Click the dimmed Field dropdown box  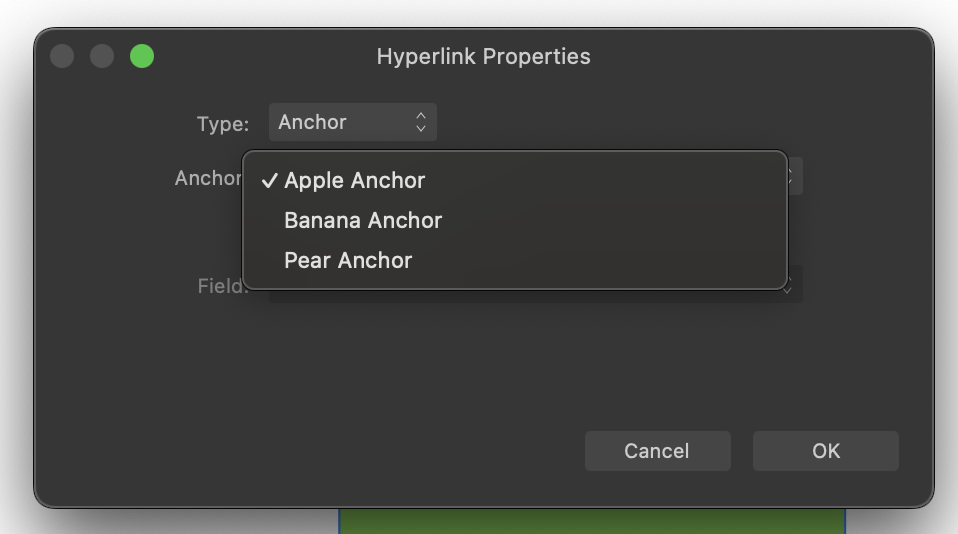[536, 295]
